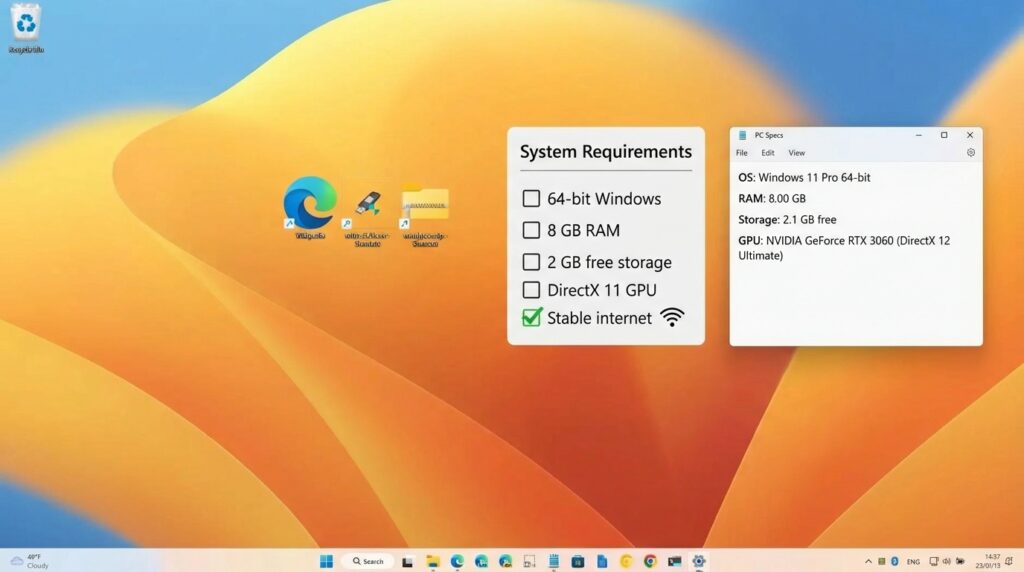This screenshot has height=572, width=1024.
Task: Check the 64-bit Windows checkbox
Action: 531,198
